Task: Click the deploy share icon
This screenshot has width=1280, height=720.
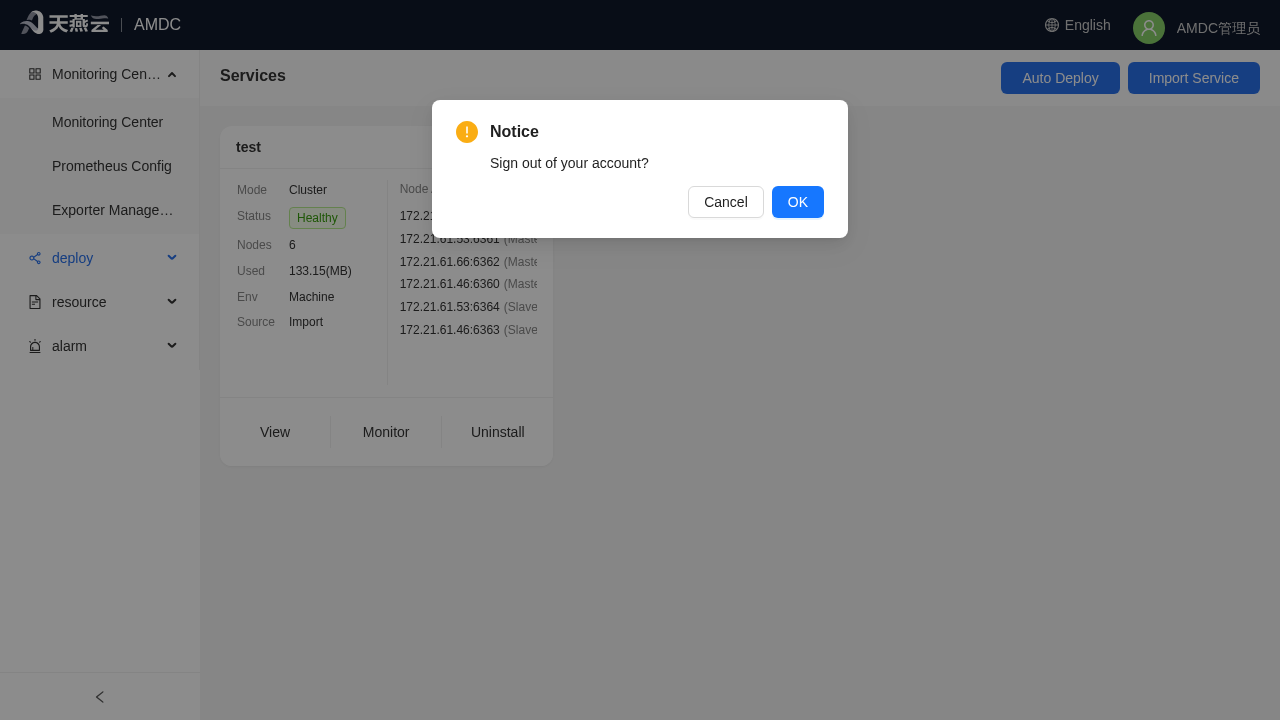Action: pos(35,258)
